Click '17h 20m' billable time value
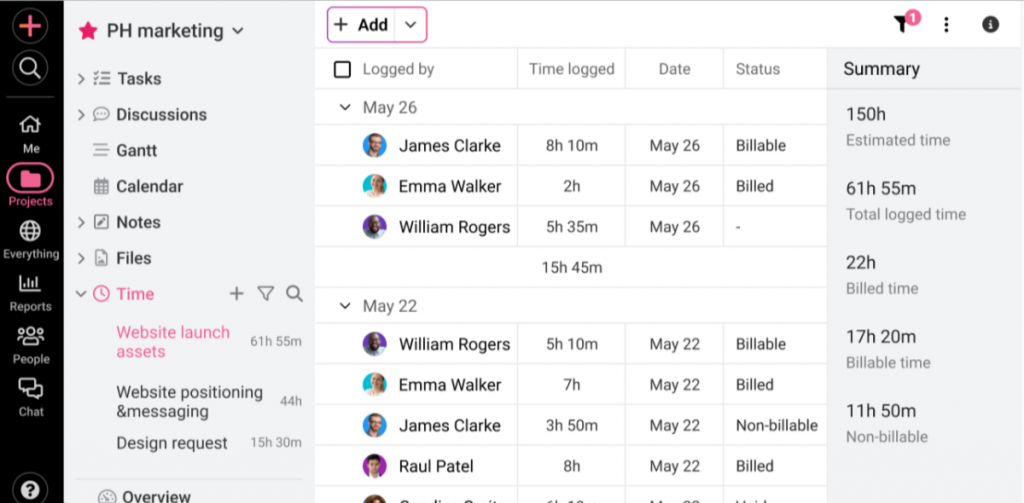The image size is (1024, 503). pyautogui.click(x=881, y=336)
